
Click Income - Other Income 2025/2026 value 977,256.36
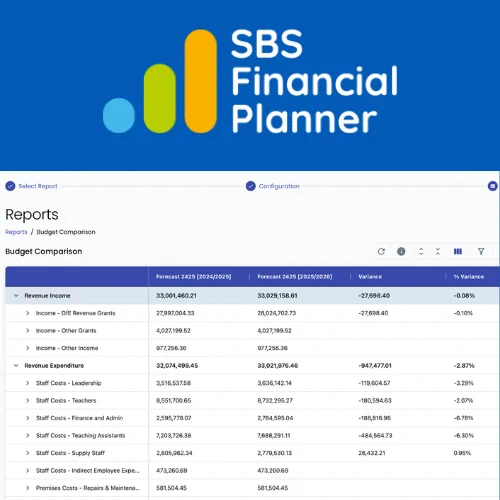272,348
